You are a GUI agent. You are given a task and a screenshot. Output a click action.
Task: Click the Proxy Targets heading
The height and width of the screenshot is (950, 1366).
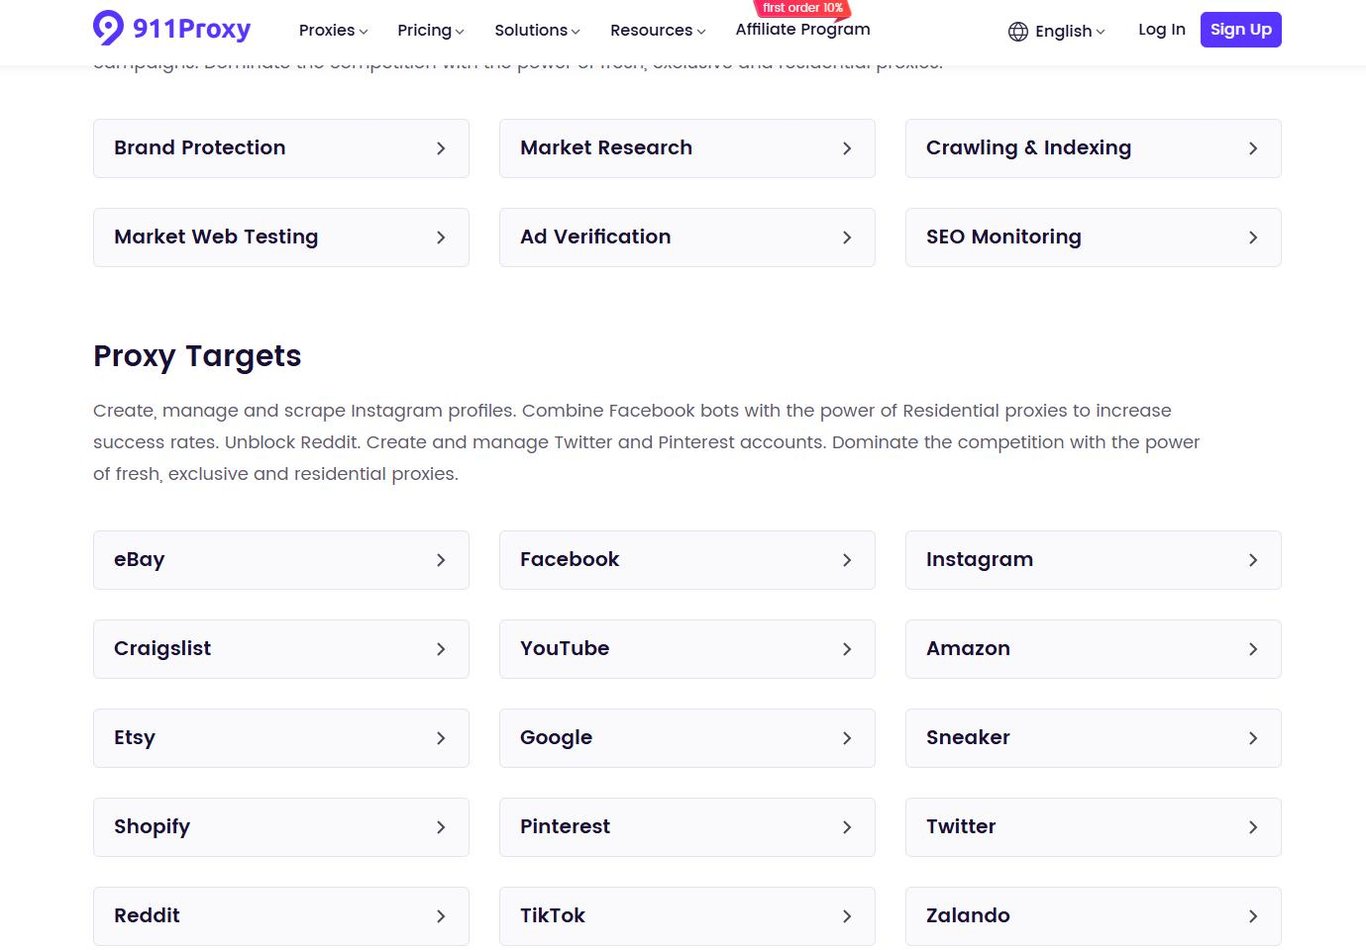(197, 356)
